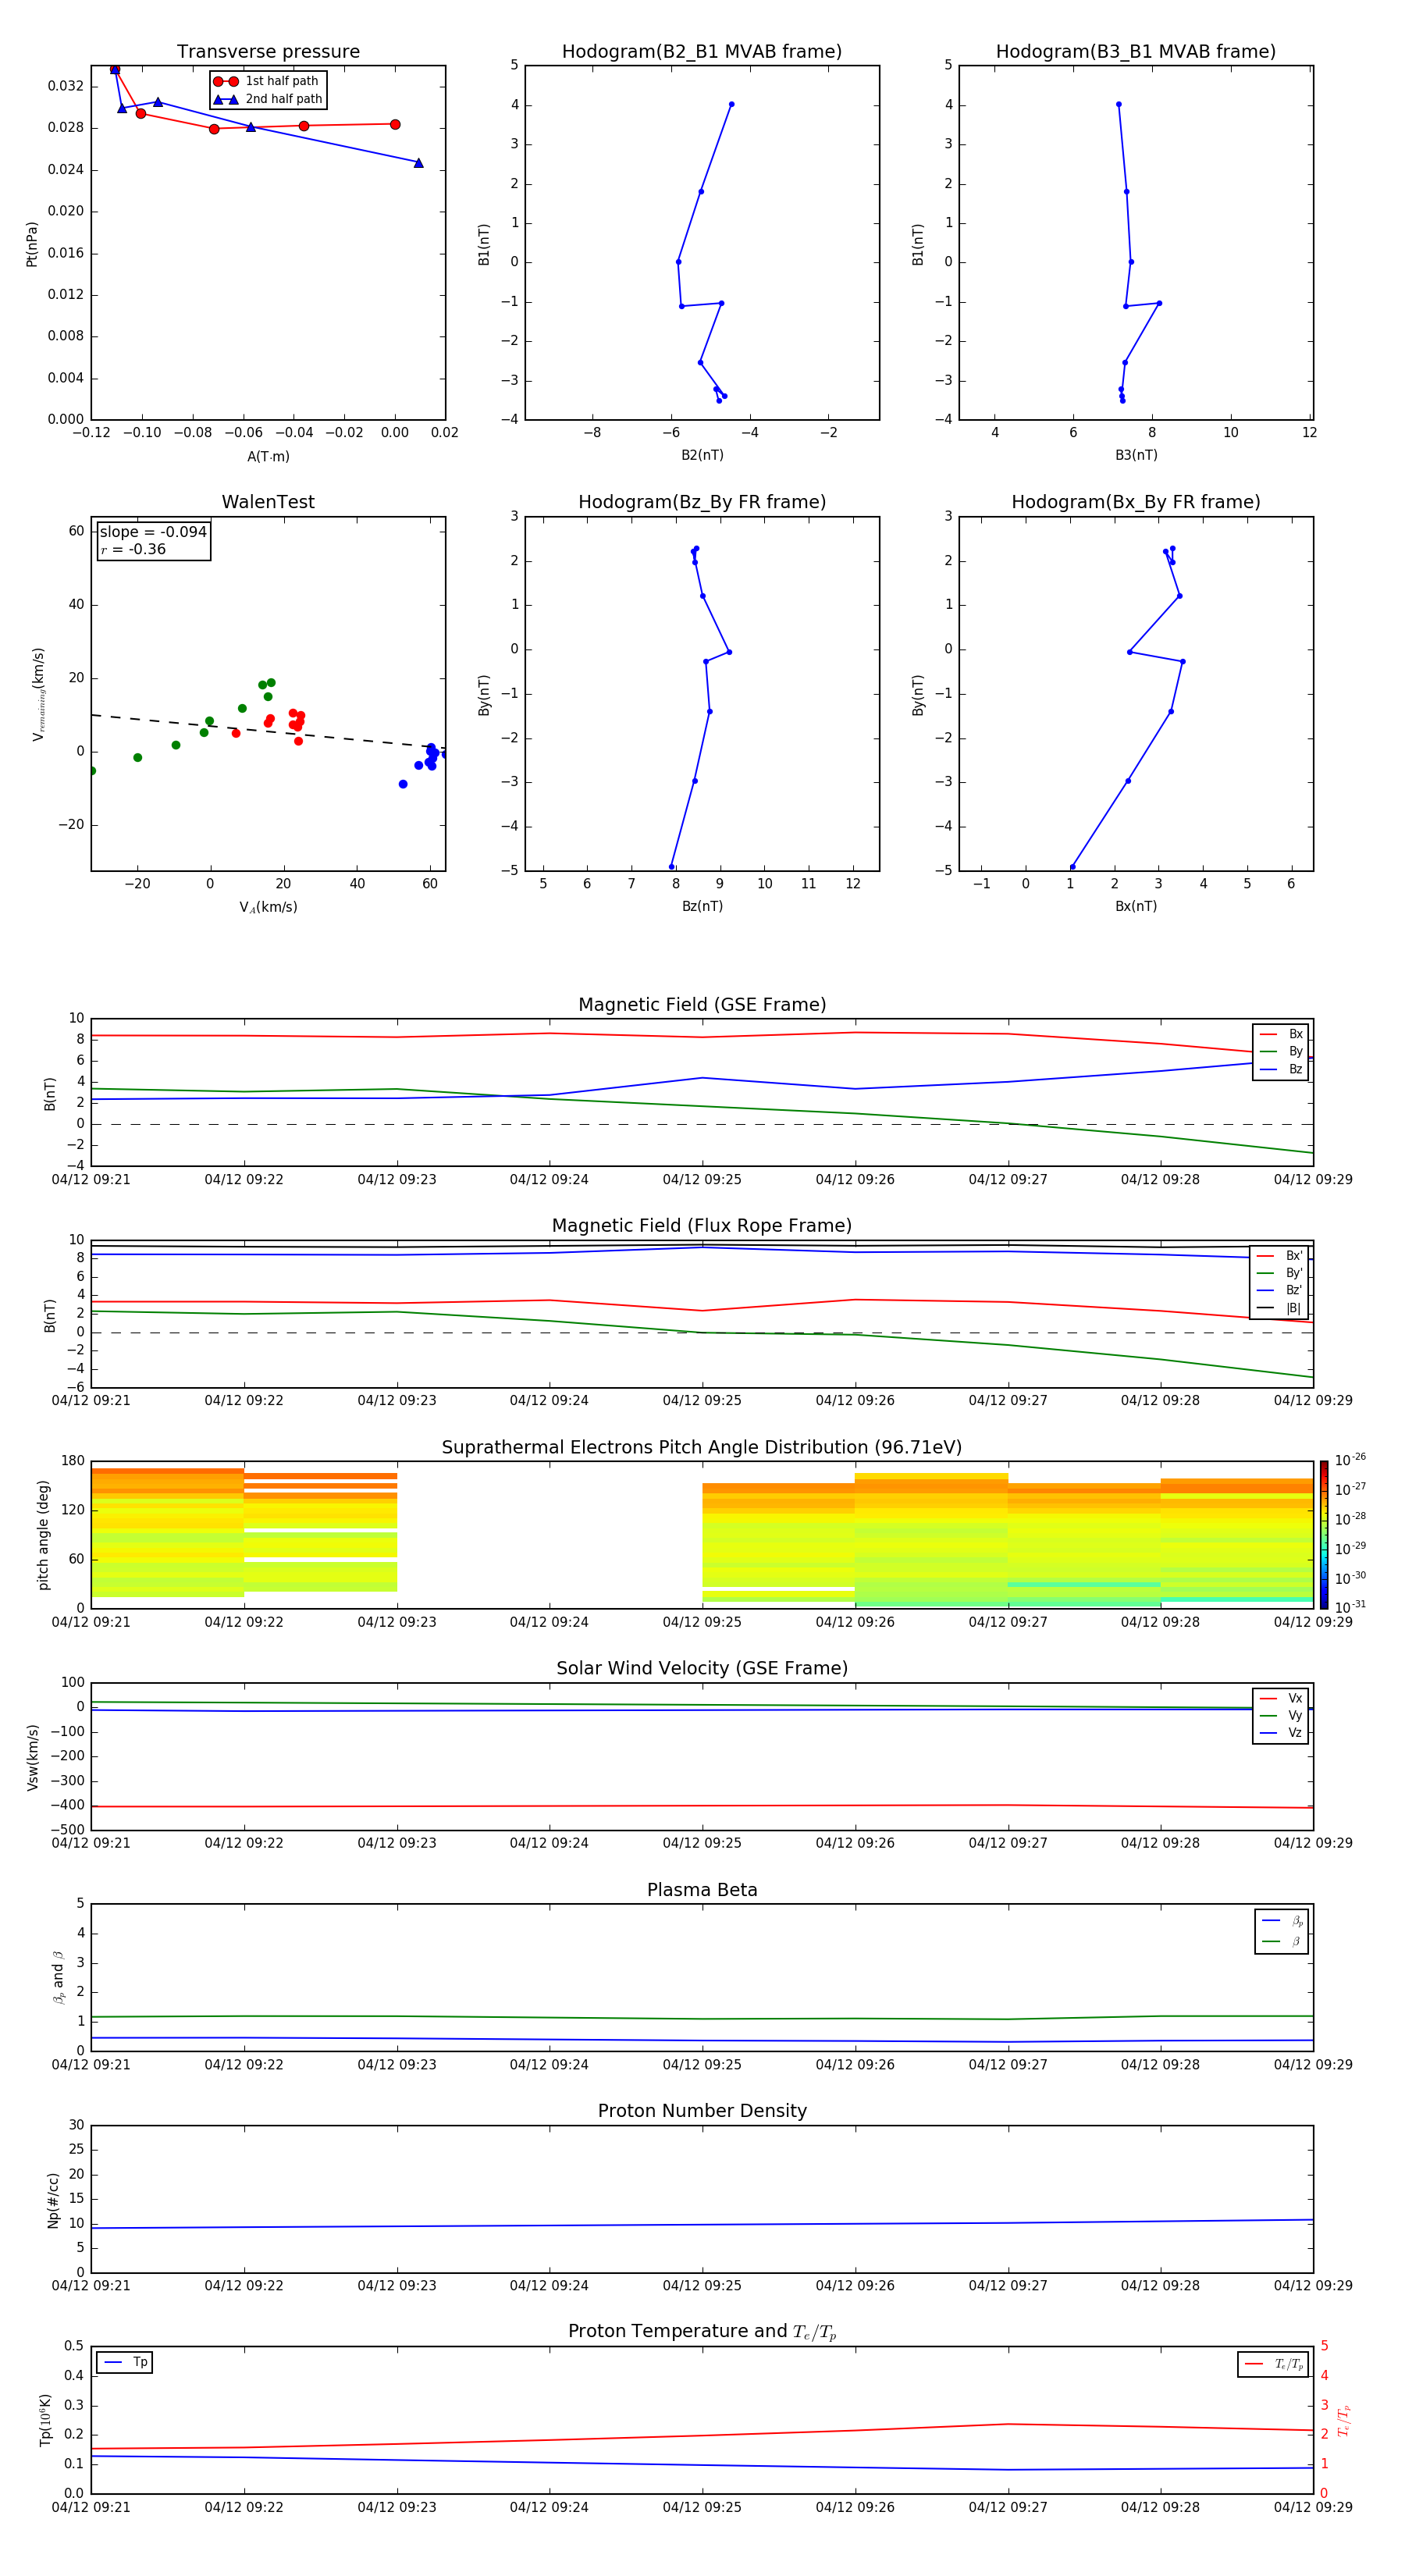
Task: Click '04/12 09:27' under Proton Number Density panel
Action: 1008,2285
